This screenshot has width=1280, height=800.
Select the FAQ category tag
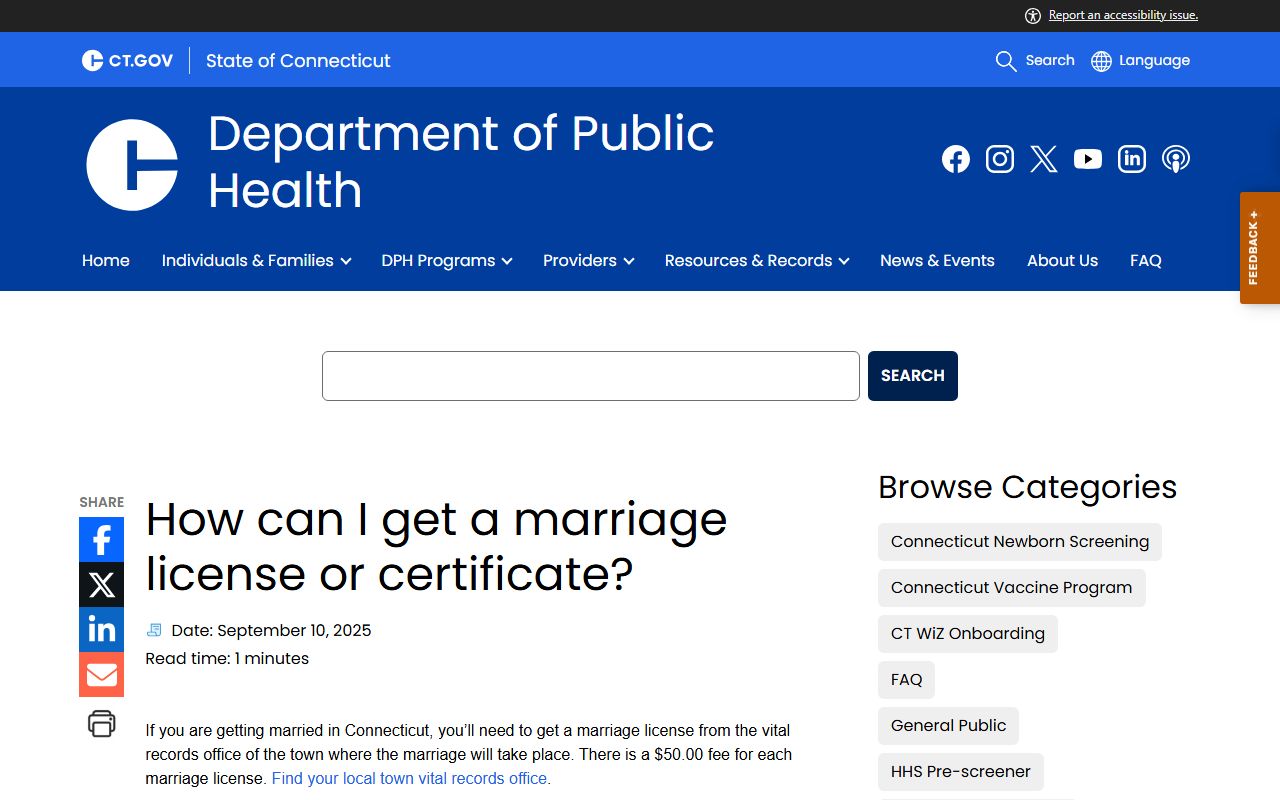click(x=907, y=680)
